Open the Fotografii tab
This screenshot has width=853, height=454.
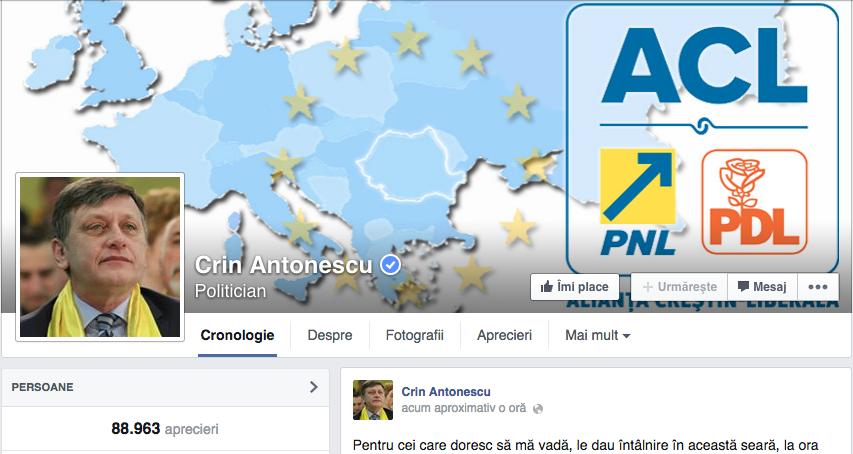pos(415,335)
